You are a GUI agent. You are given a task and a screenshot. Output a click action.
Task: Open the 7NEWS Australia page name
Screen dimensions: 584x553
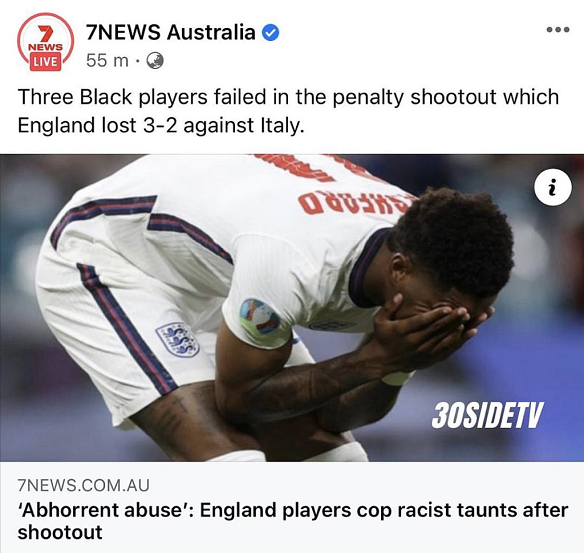pos(171,32)
